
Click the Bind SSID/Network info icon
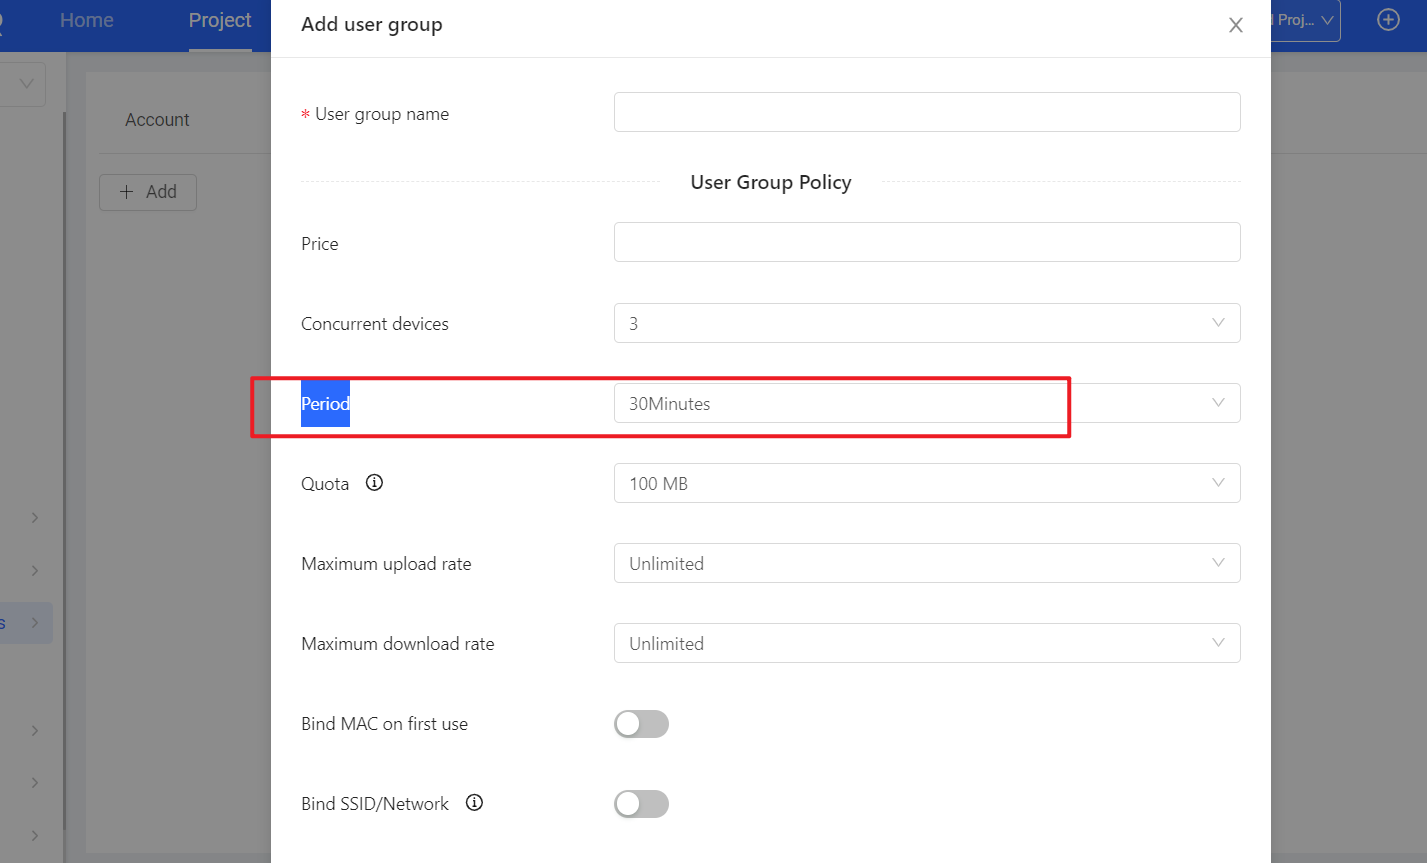pos(474,803)
